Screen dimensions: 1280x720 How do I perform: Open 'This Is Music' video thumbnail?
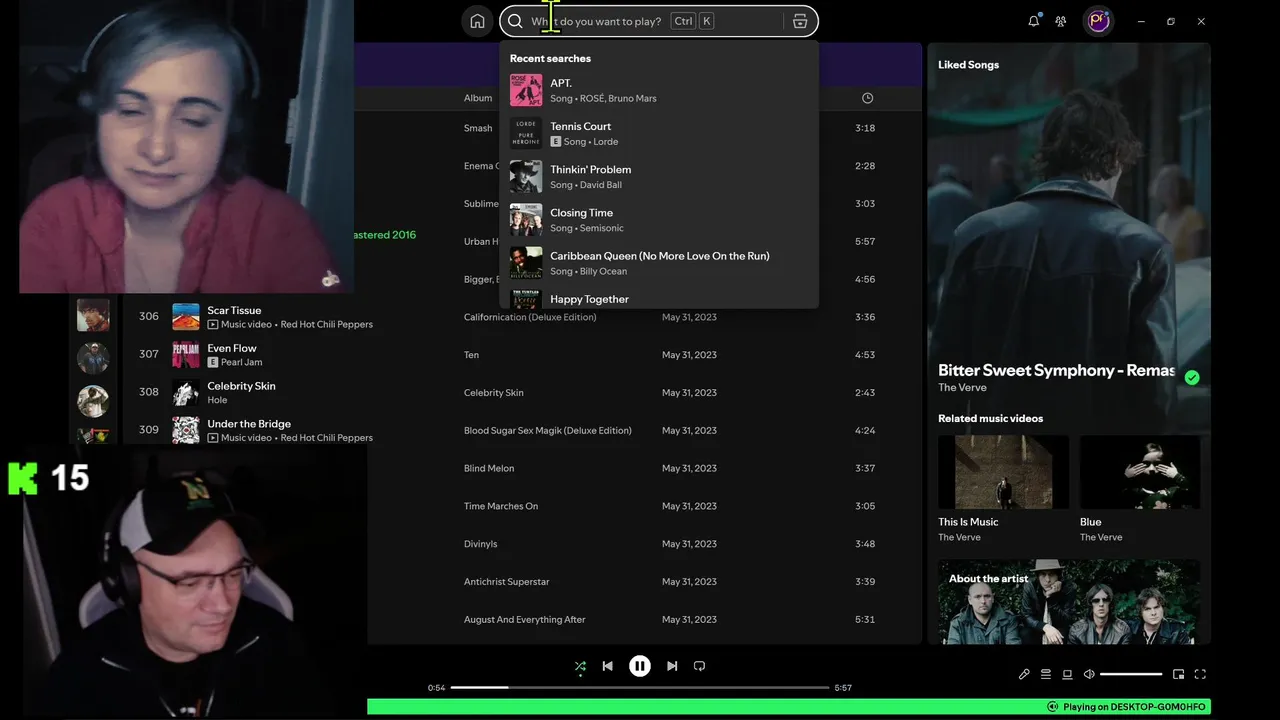1003,472
